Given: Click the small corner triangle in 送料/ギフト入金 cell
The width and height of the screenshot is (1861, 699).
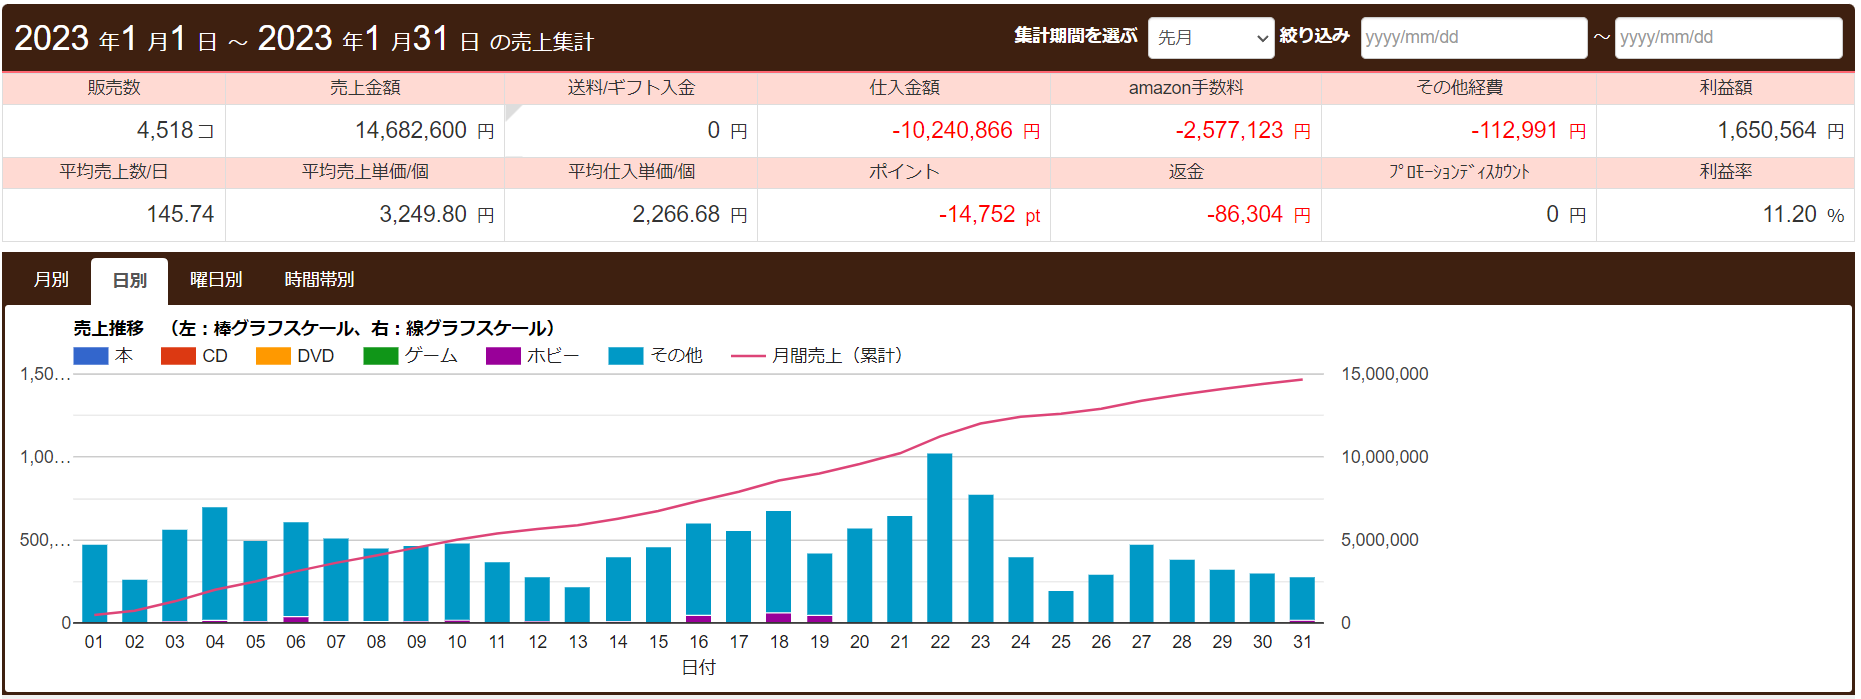Looking at the screenshot, I should tap(511, 110).
